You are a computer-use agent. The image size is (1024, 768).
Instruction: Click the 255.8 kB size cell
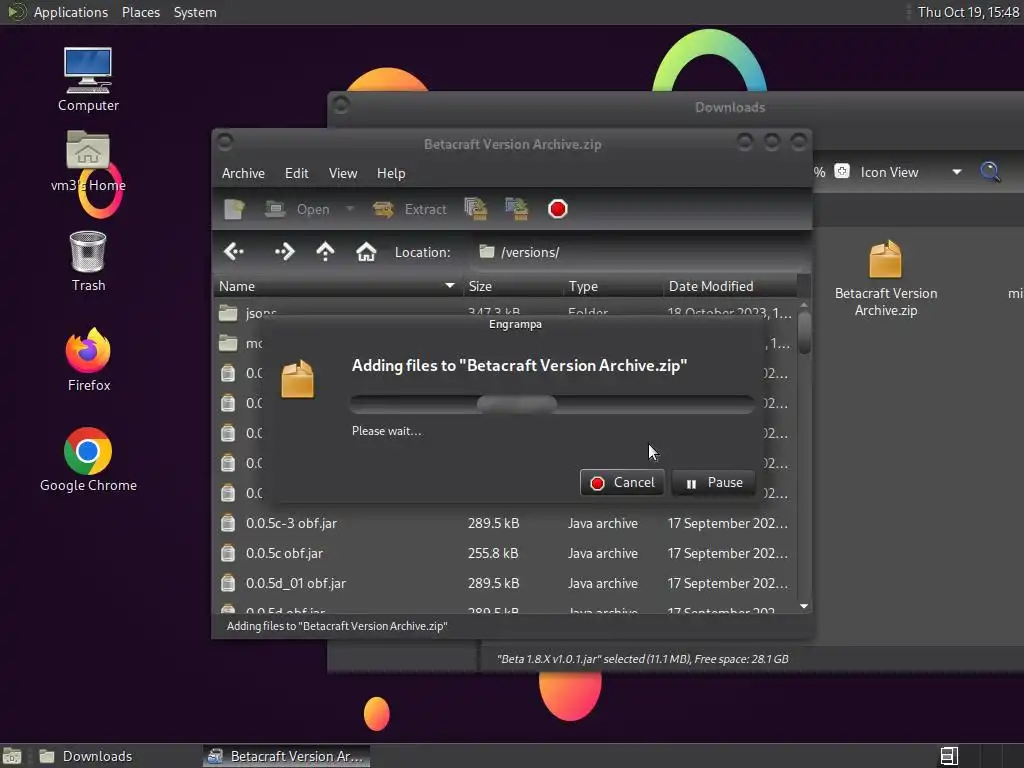[493, 553]
